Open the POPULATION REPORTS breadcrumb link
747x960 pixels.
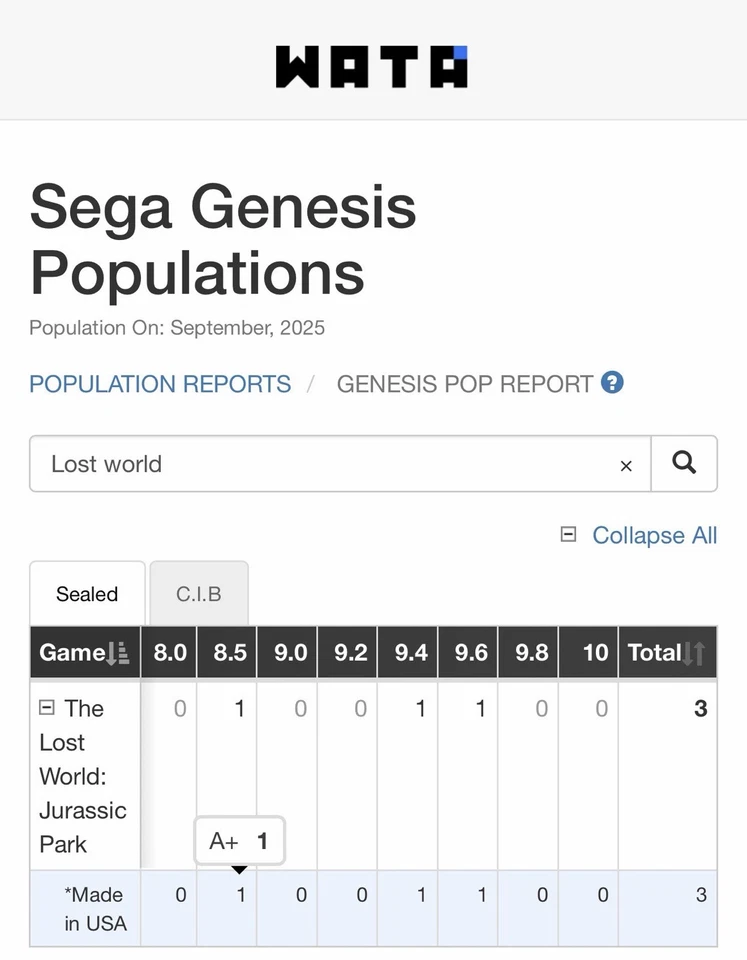(160, 384)
